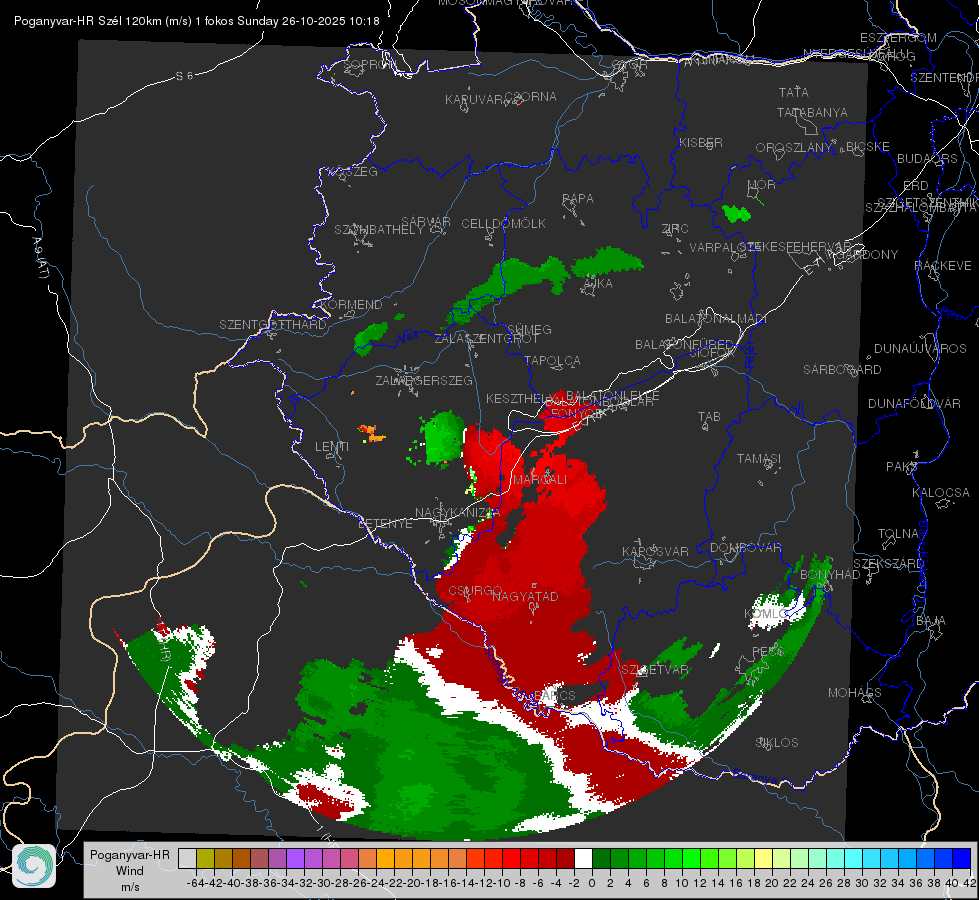
Task: Select the BALATONALMADI label
Action: [x=716, y=319]
